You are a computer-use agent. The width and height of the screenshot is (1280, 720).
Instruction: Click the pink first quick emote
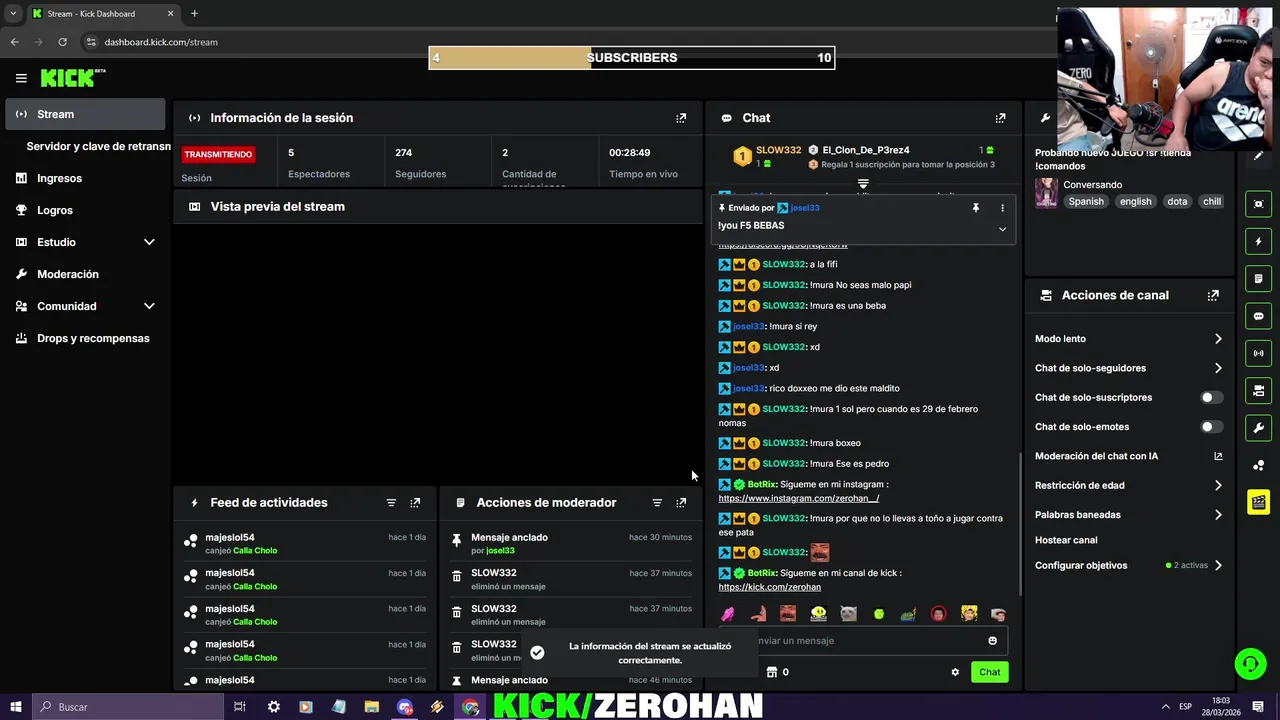tap(728, 614)
